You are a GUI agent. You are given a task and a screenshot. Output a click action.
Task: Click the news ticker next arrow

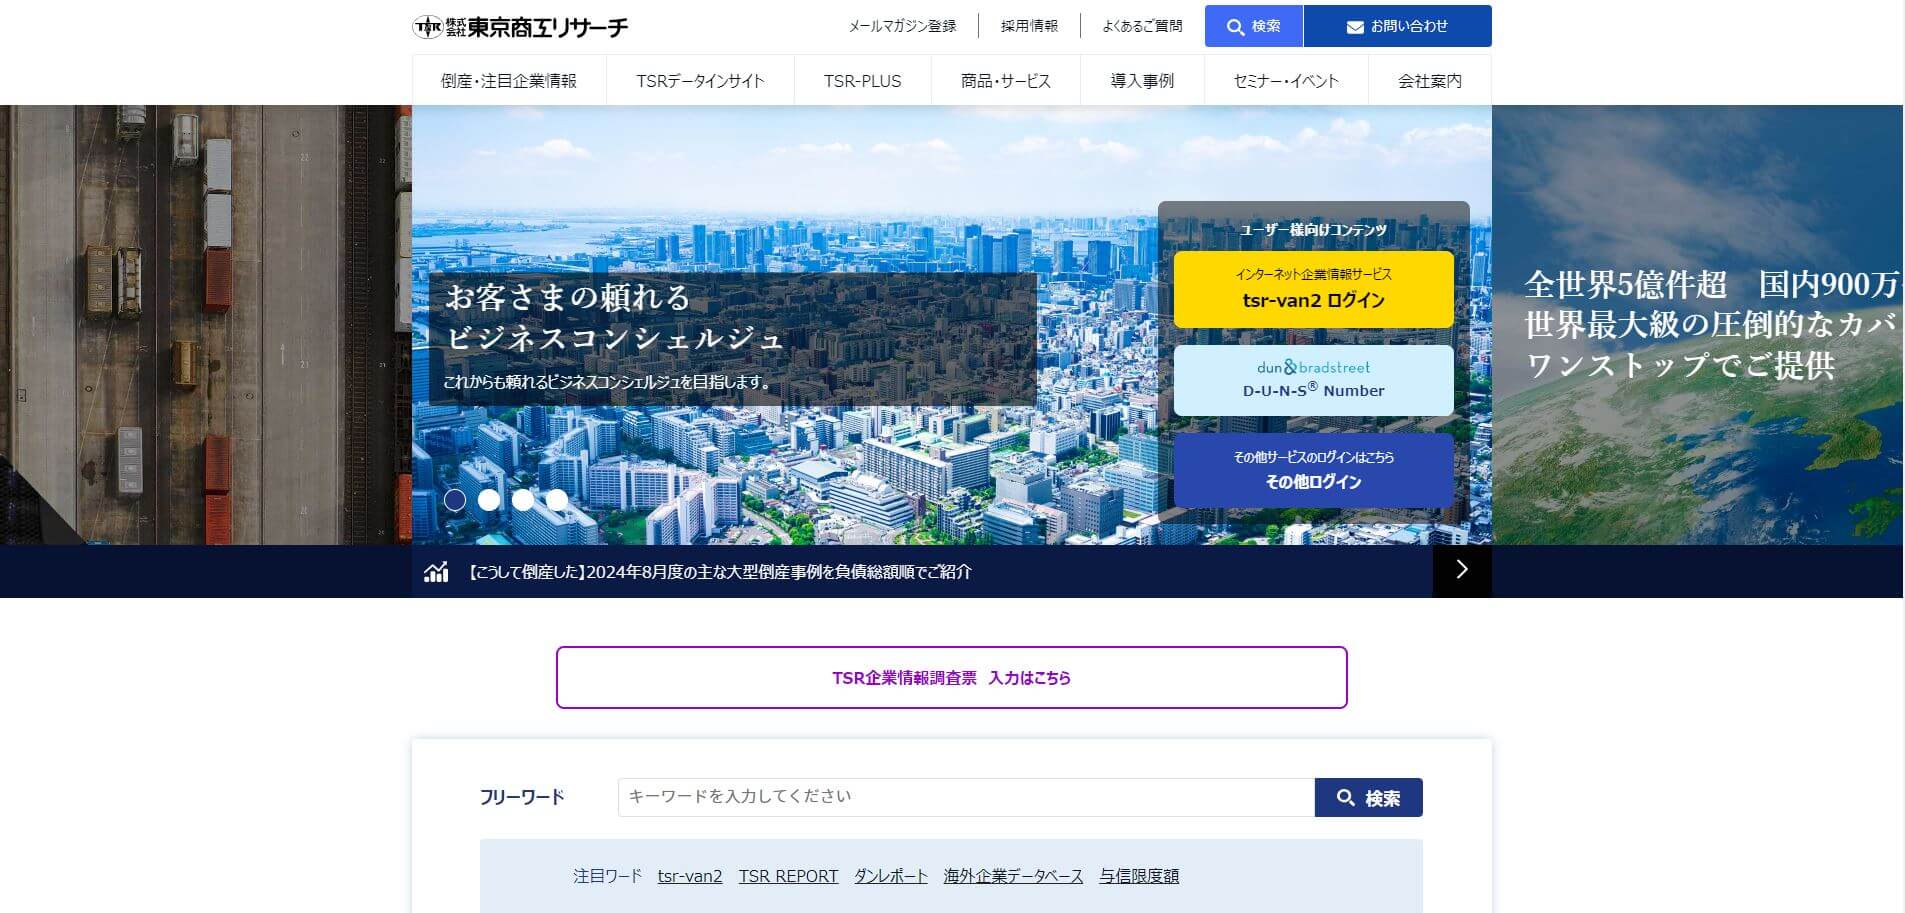coord(1462,570)
